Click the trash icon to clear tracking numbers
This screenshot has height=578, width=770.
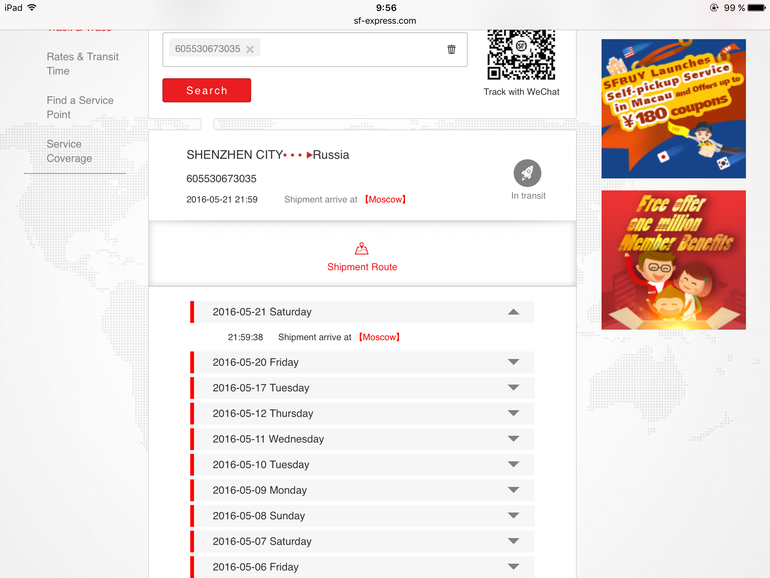pos(451,49)
